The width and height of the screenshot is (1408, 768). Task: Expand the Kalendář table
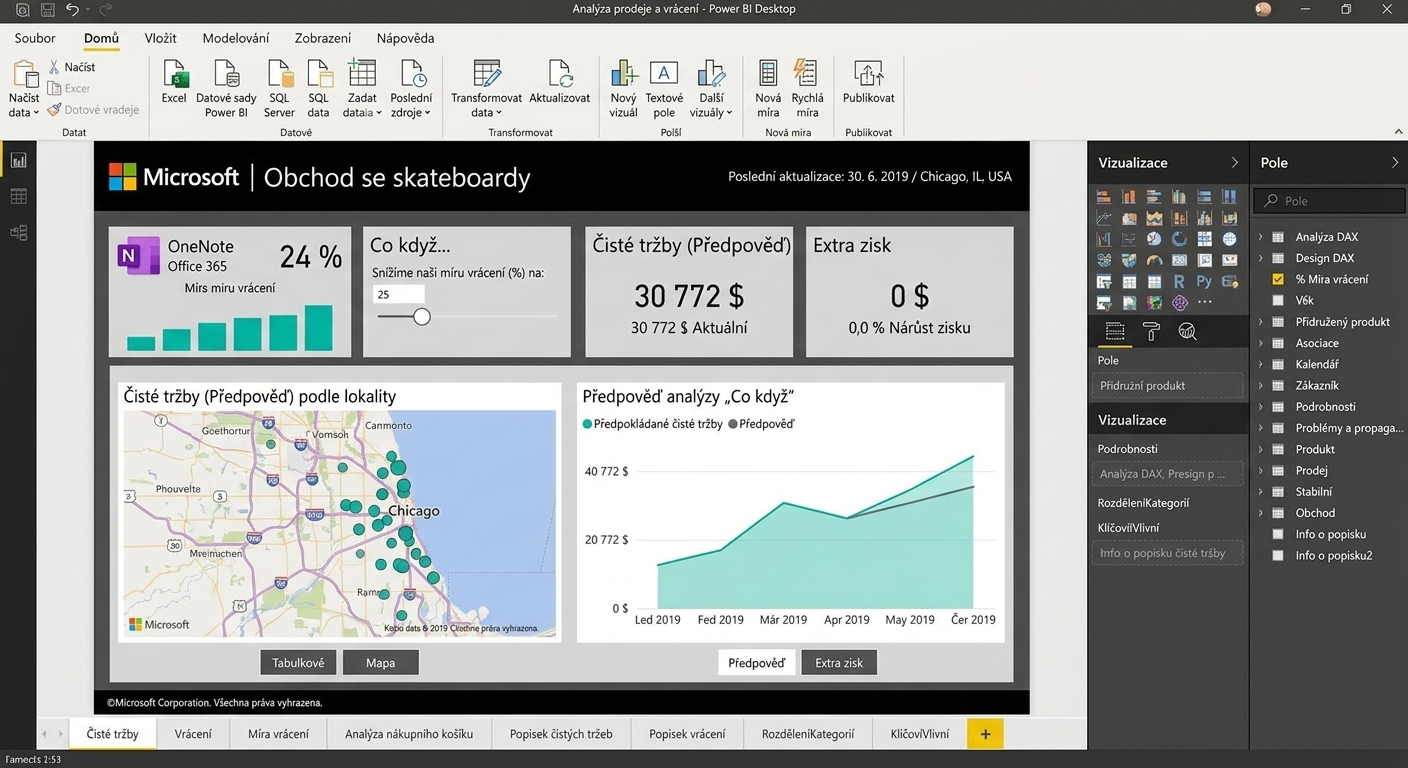coord(1261,364)
